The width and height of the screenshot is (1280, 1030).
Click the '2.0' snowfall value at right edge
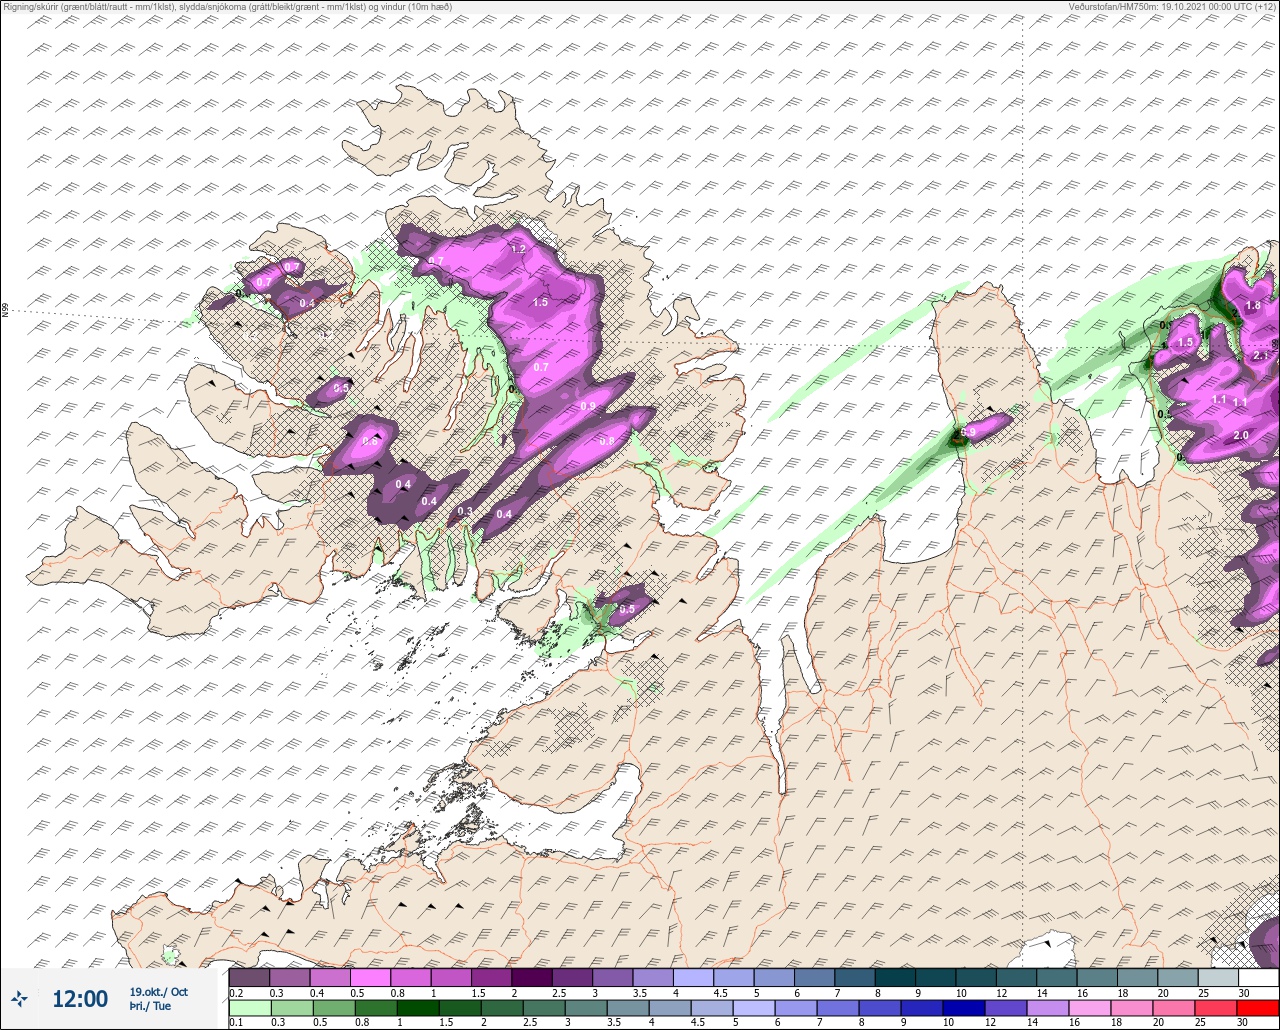[x=1241, y=436]
